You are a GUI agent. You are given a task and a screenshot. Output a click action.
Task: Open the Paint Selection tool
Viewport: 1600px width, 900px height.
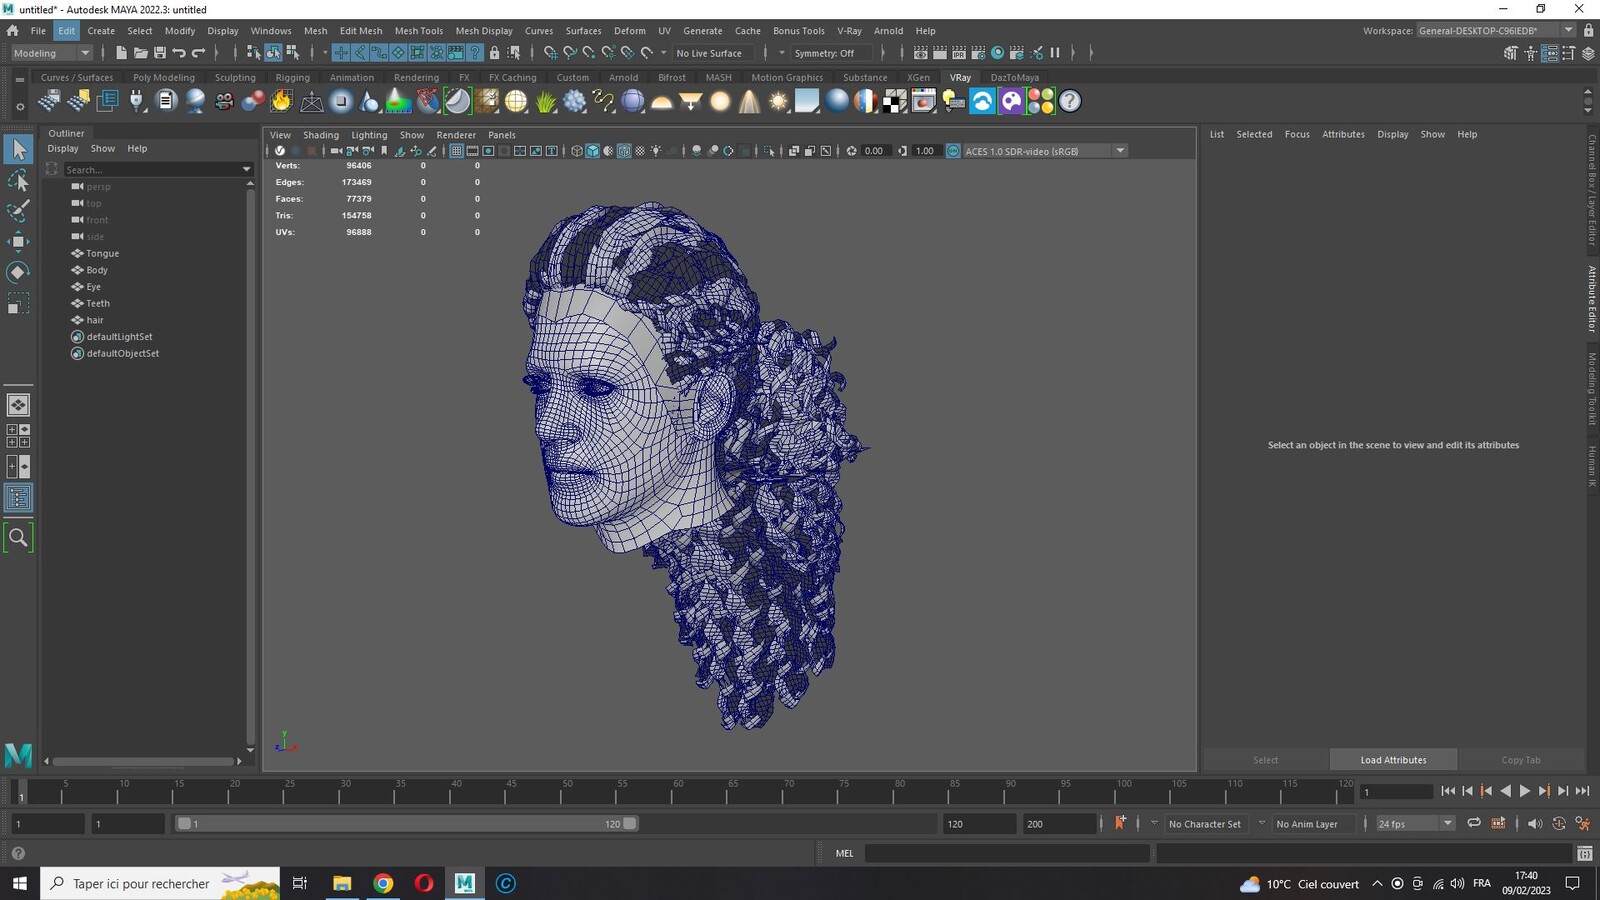point(18,210)
